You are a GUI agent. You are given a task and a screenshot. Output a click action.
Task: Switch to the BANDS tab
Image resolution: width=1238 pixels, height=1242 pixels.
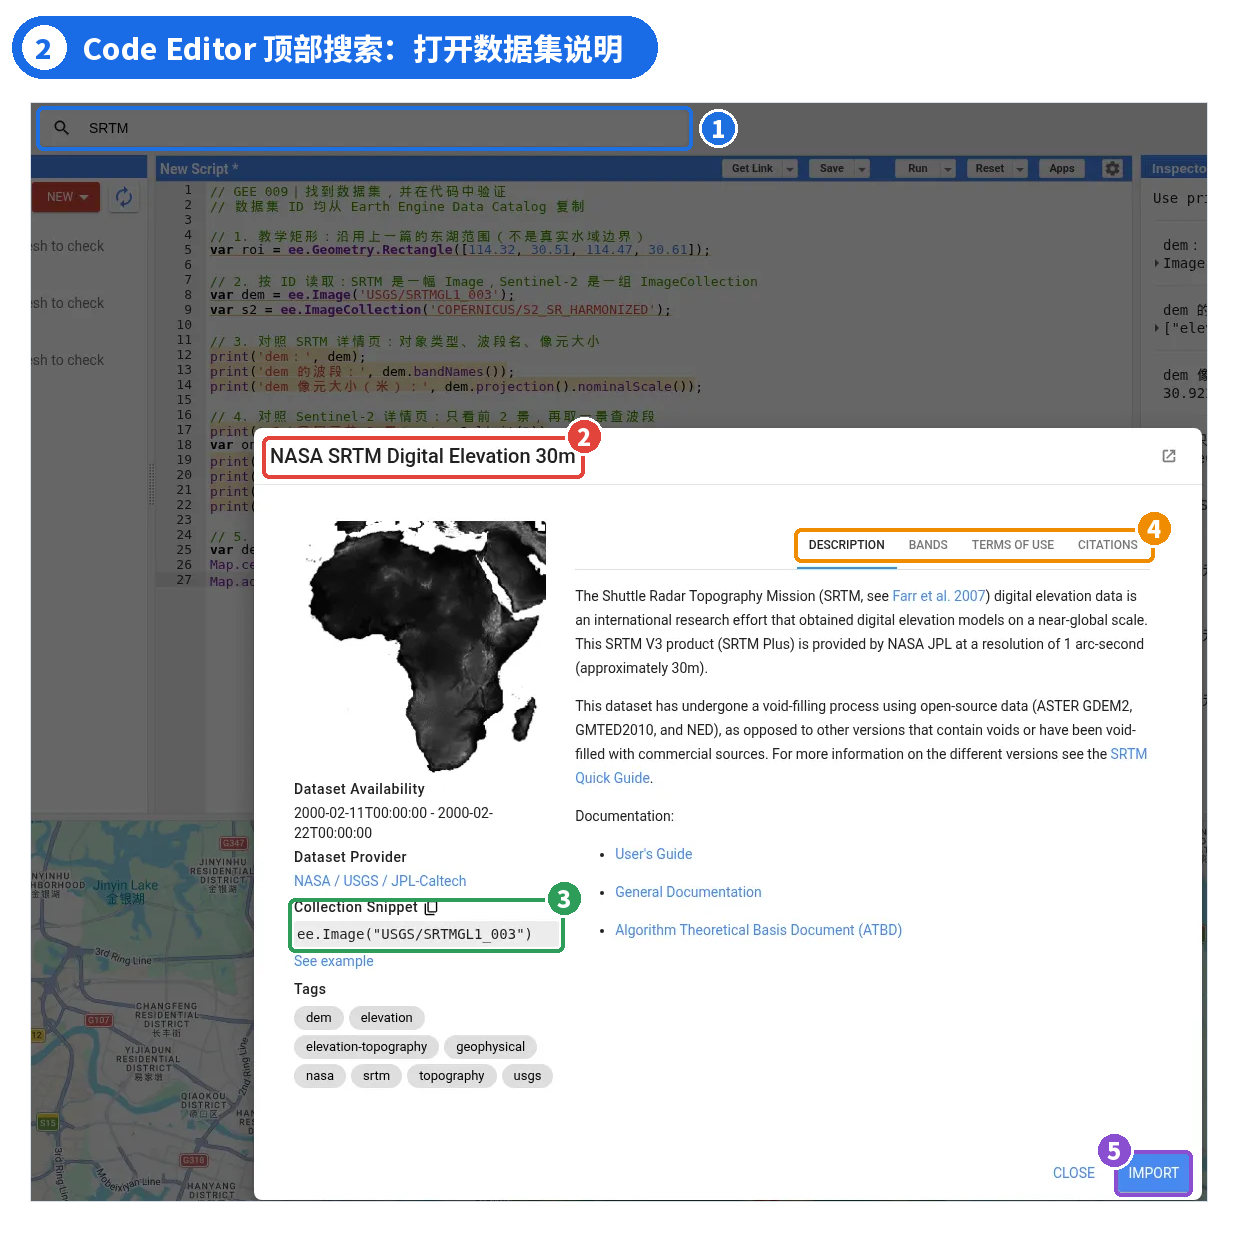[x=928, y=545]
